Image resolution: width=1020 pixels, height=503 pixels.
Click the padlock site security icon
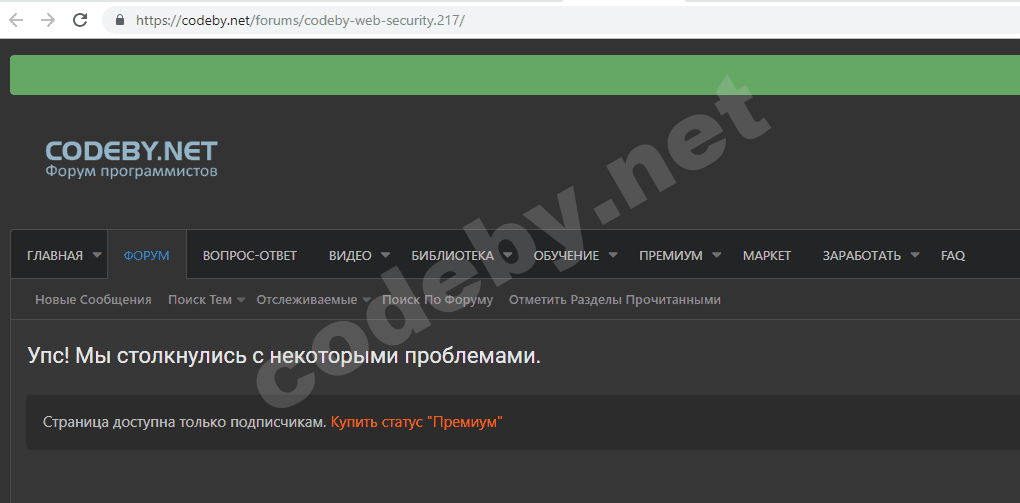(x=120, y=20)
